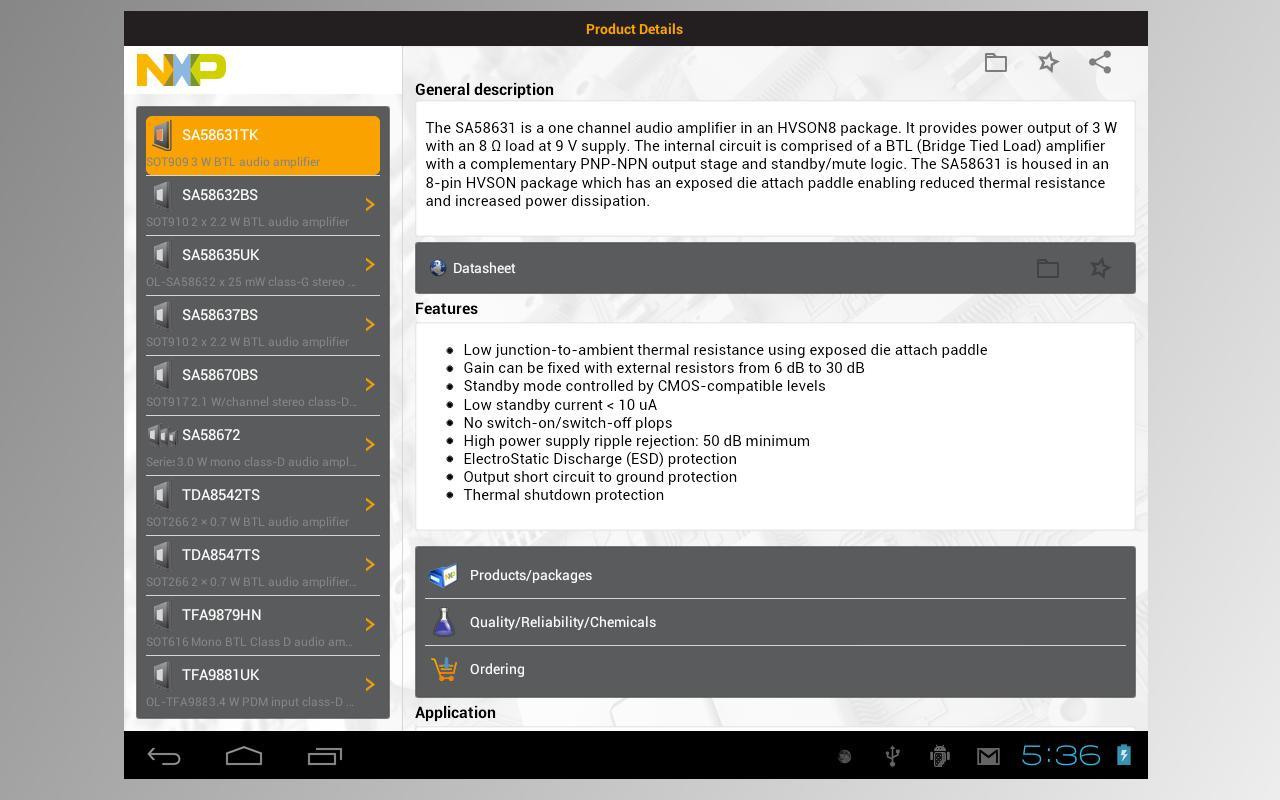
Task: Open SA58670BS via chevron arrow
Action: [x=369, y=384]
